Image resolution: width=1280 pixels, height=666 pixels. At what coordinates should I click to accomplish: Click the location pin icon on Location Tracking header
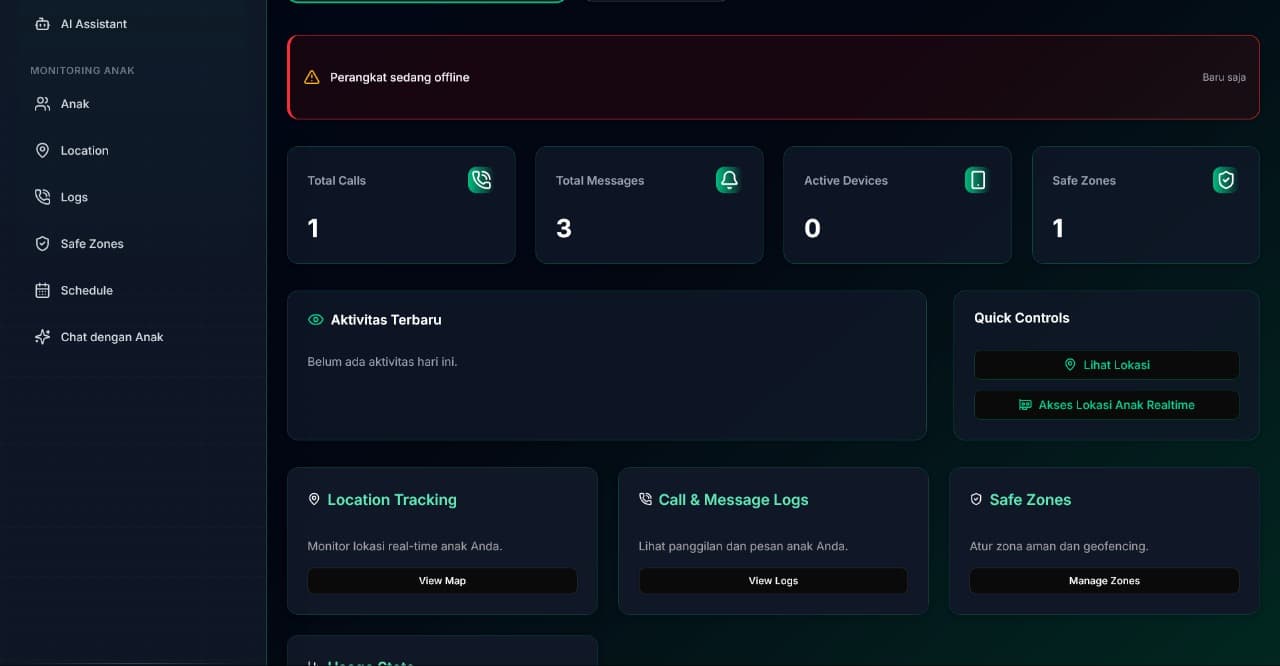[314, 499]
